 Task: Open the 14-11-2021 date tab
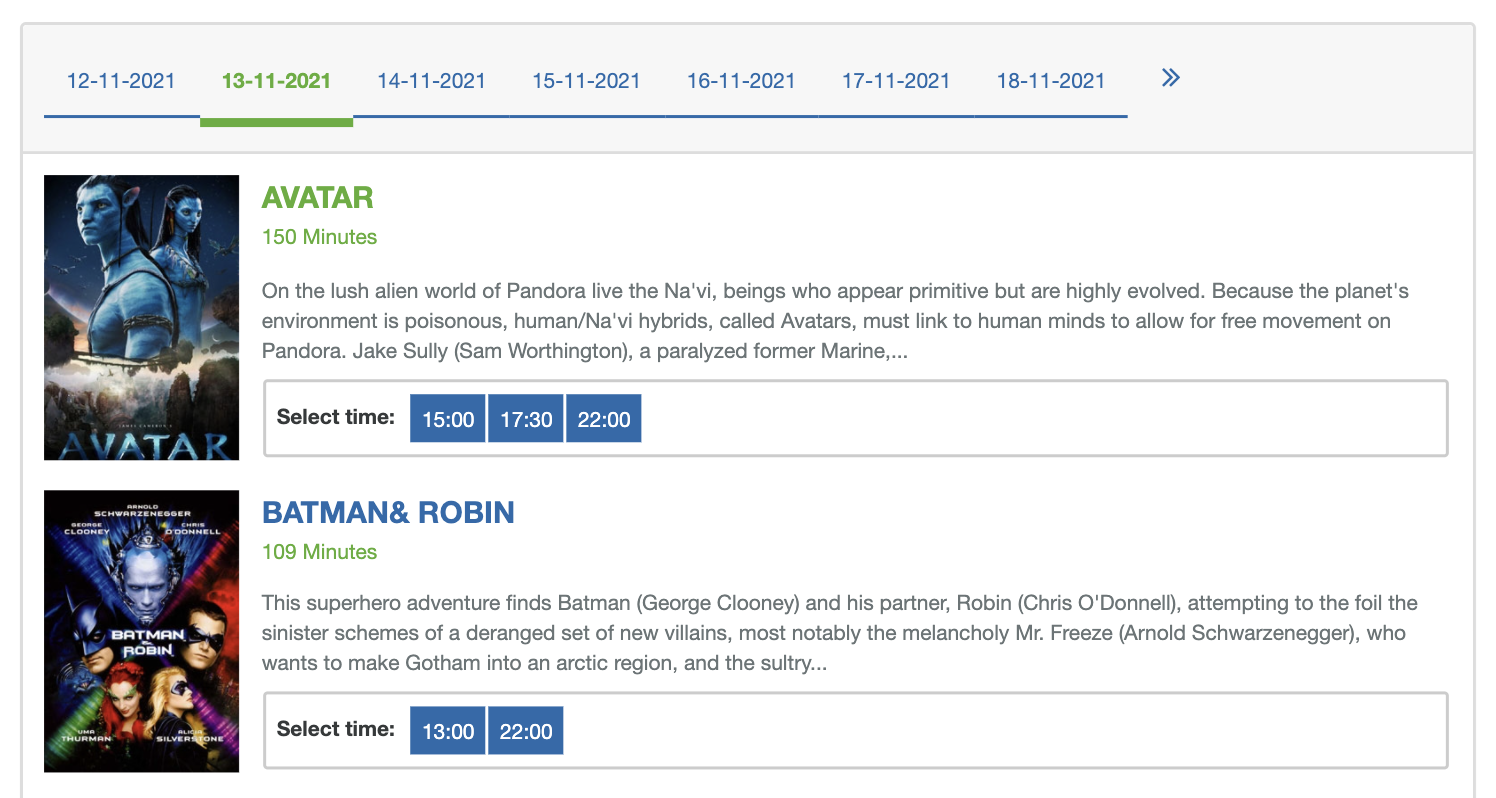click(431, 81)
